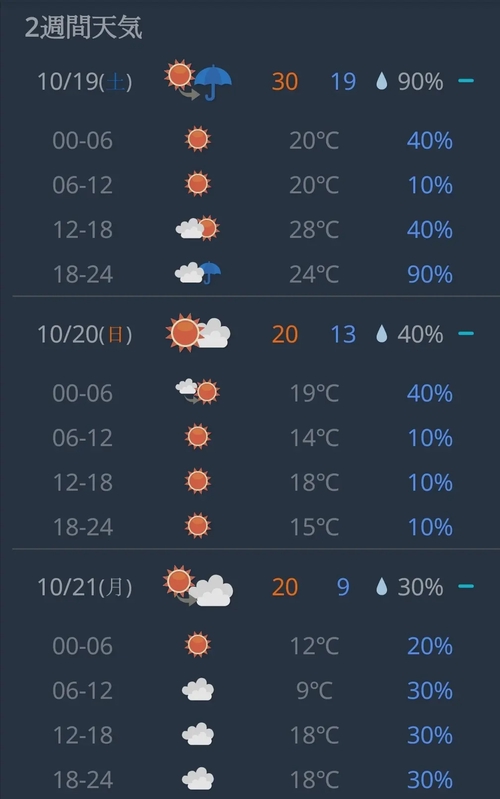Viewport: 500px width, 799px height.
Task: Click the raindrop icon beside 30%
Action: click(x=381, y=587)
